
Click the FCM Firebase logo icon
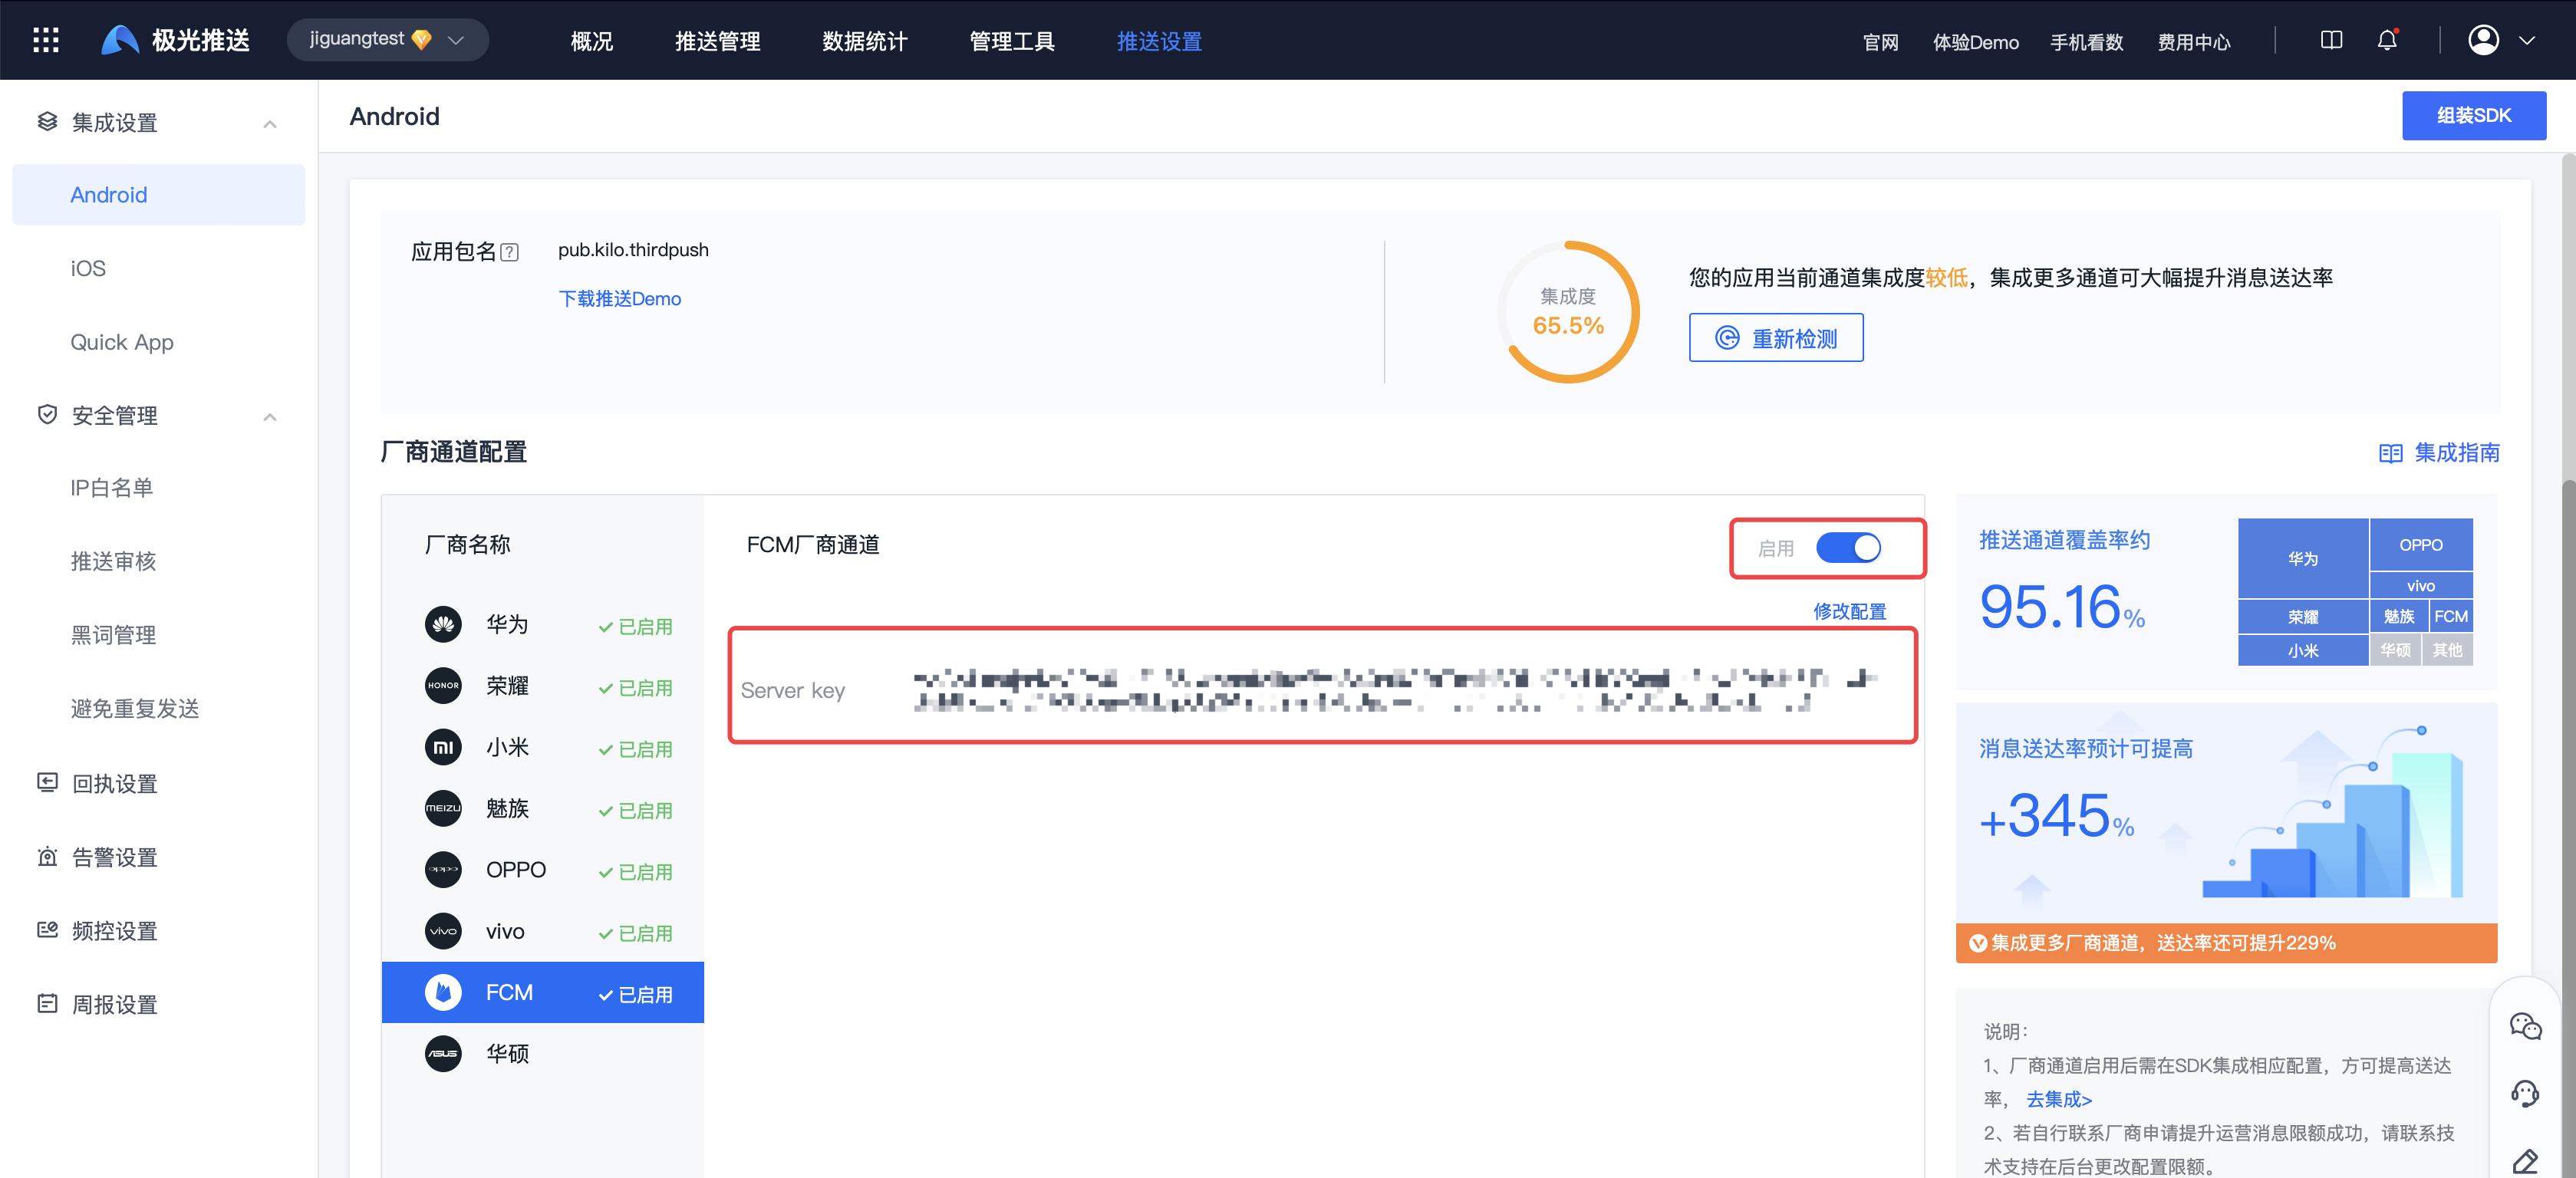(443, 992)
